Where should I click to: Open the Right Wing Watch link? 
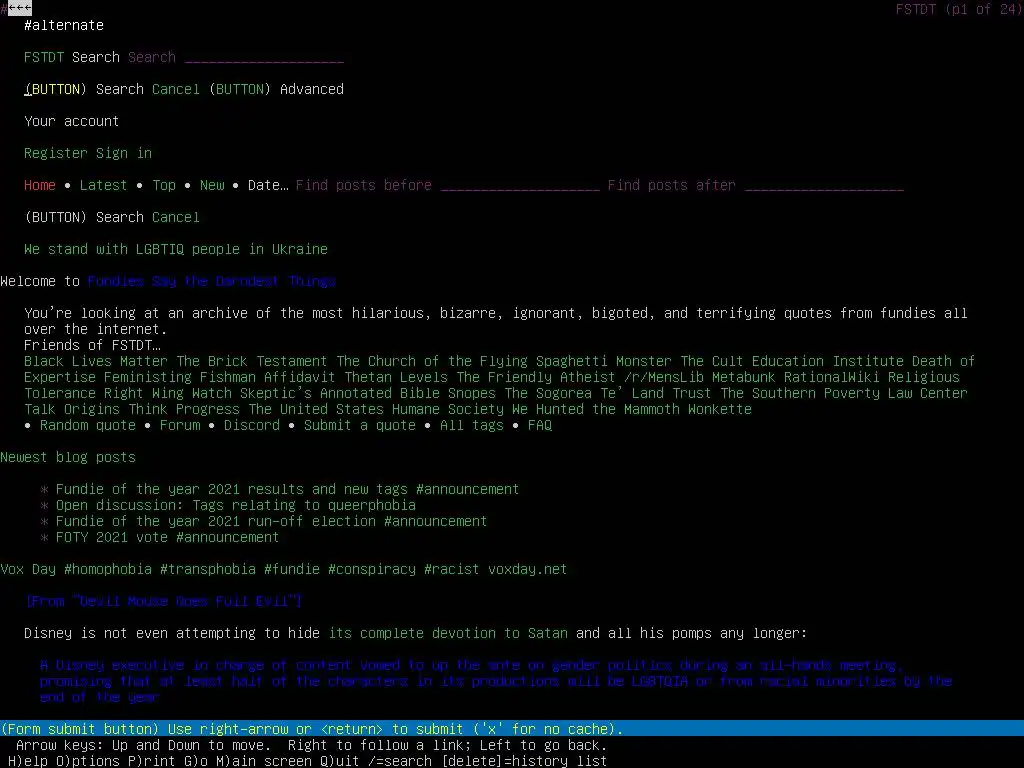(x=168, y=393)
